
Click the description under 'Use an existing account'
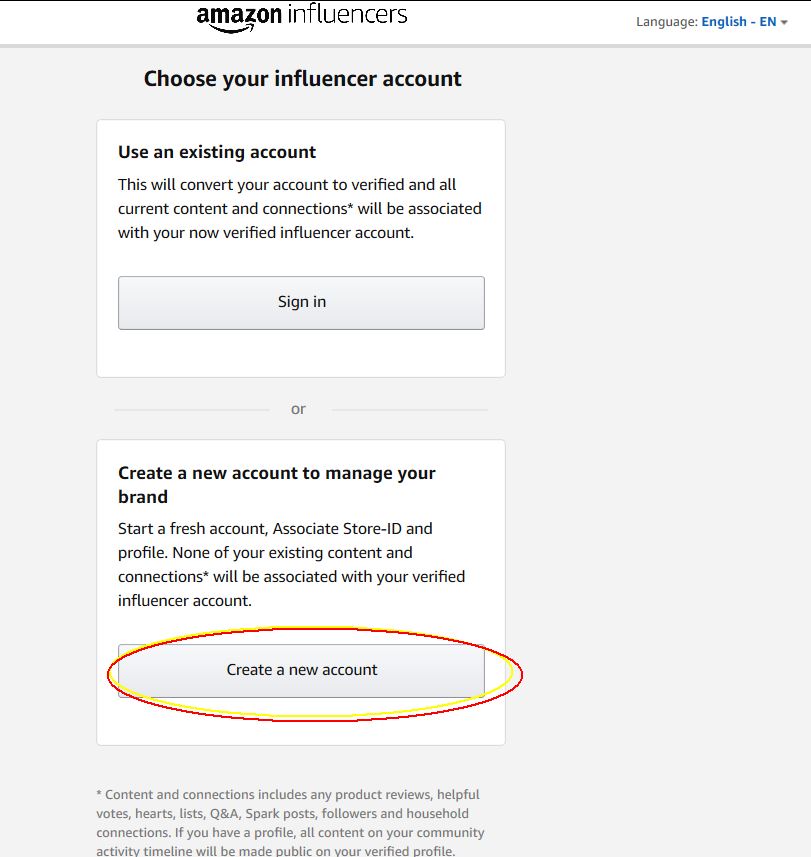pos(299,208)
